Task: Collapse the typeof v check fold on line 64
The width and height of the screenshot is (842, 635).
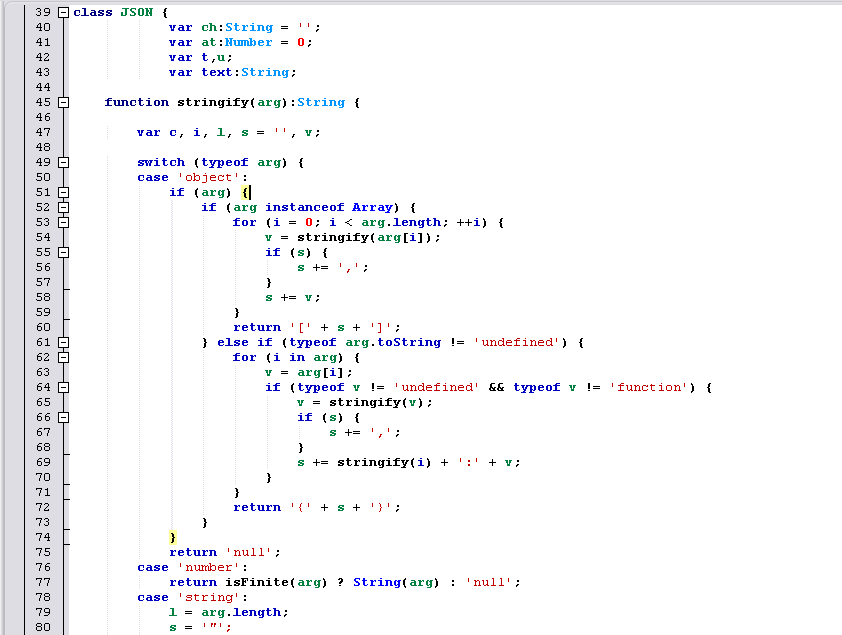Action: click(x=63, y=388)
